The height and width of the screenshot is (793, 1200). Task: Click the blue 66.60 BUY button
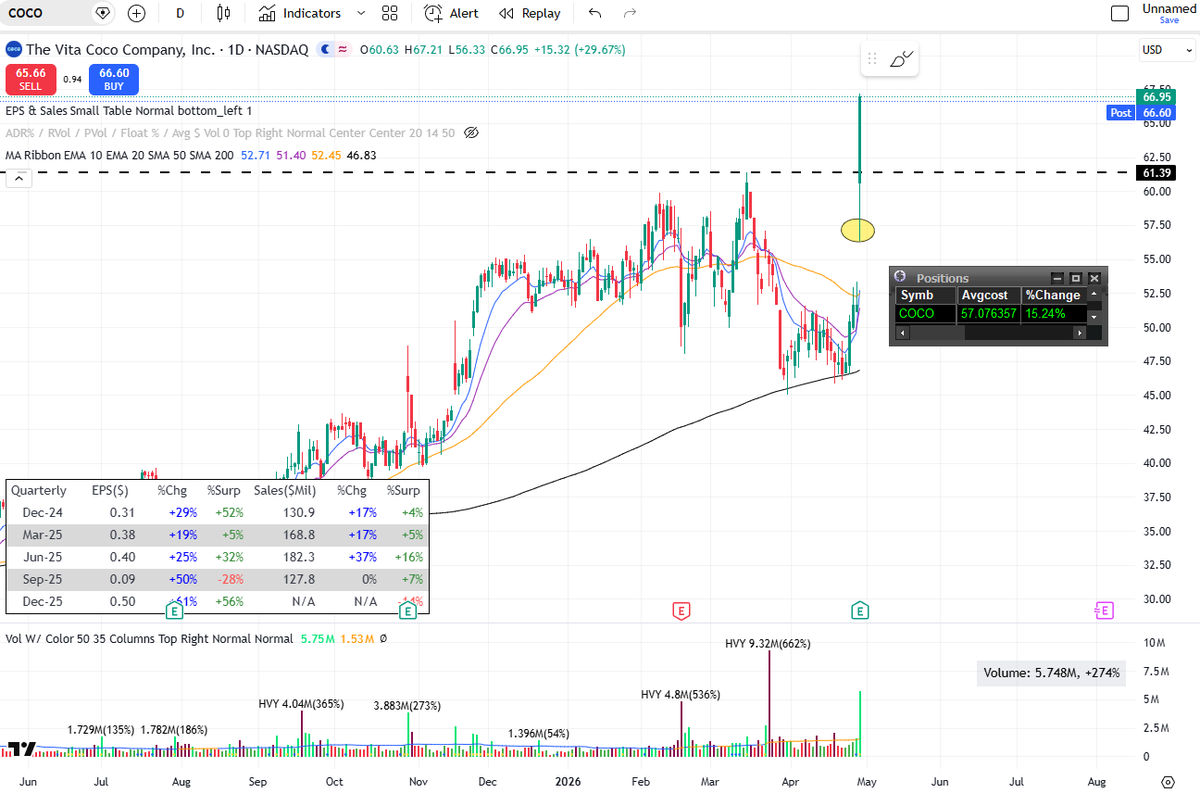[x=113, y=79]
